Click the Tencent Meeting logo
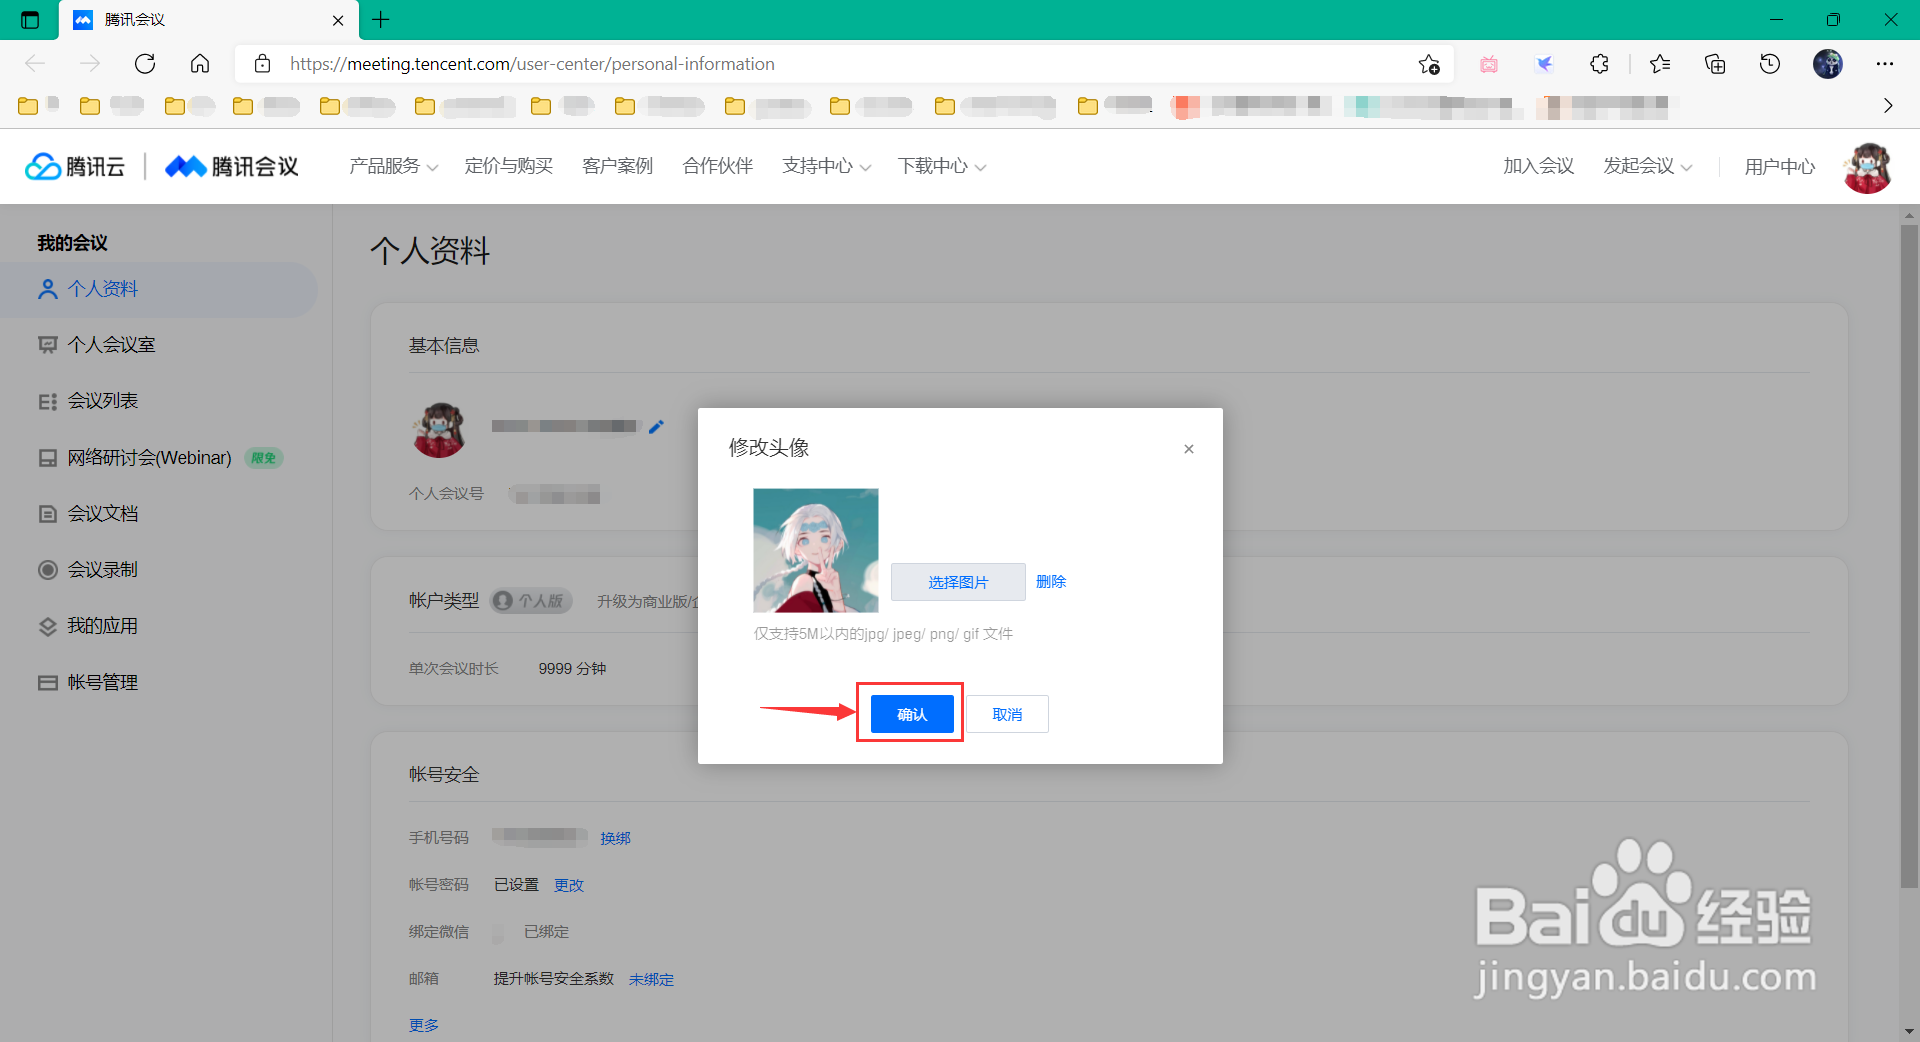This screenshot has height=1042, width=1920. [x=232, y=166]
